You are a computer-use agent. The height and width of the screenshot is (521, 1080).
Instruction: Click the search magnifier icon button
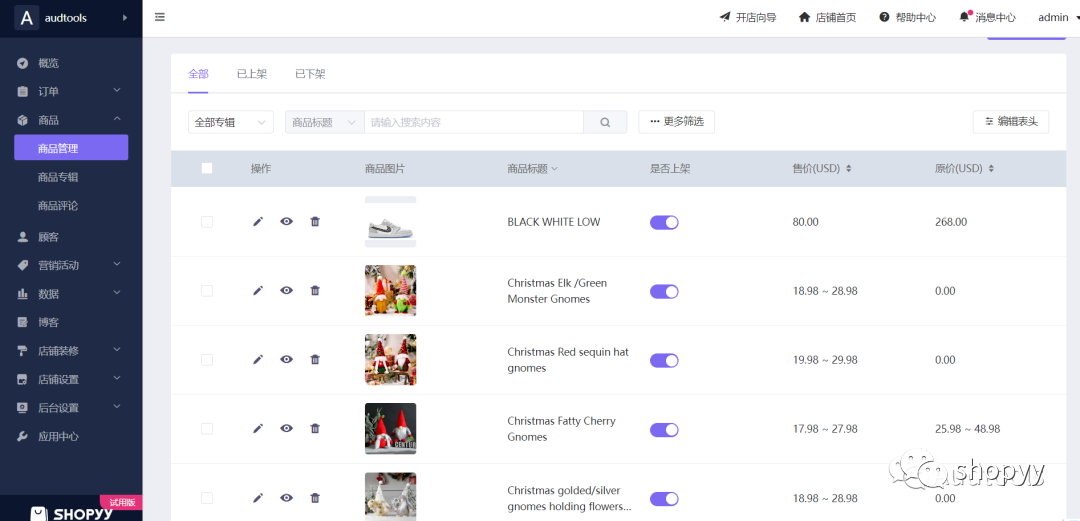click(605, 122)
